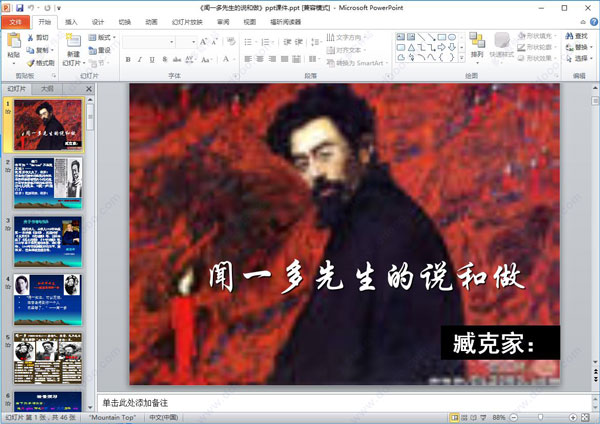The image size is (600, 424).
Task: Switch to Normal view in status bar
Action: pyautogui.click(x=455, y=417)
